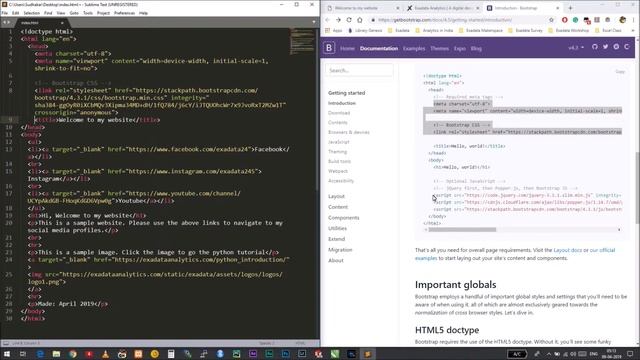Viewport: 640px width, 360px height.
Task: Open Sublime Text from the taskbar
Action: 367,354
